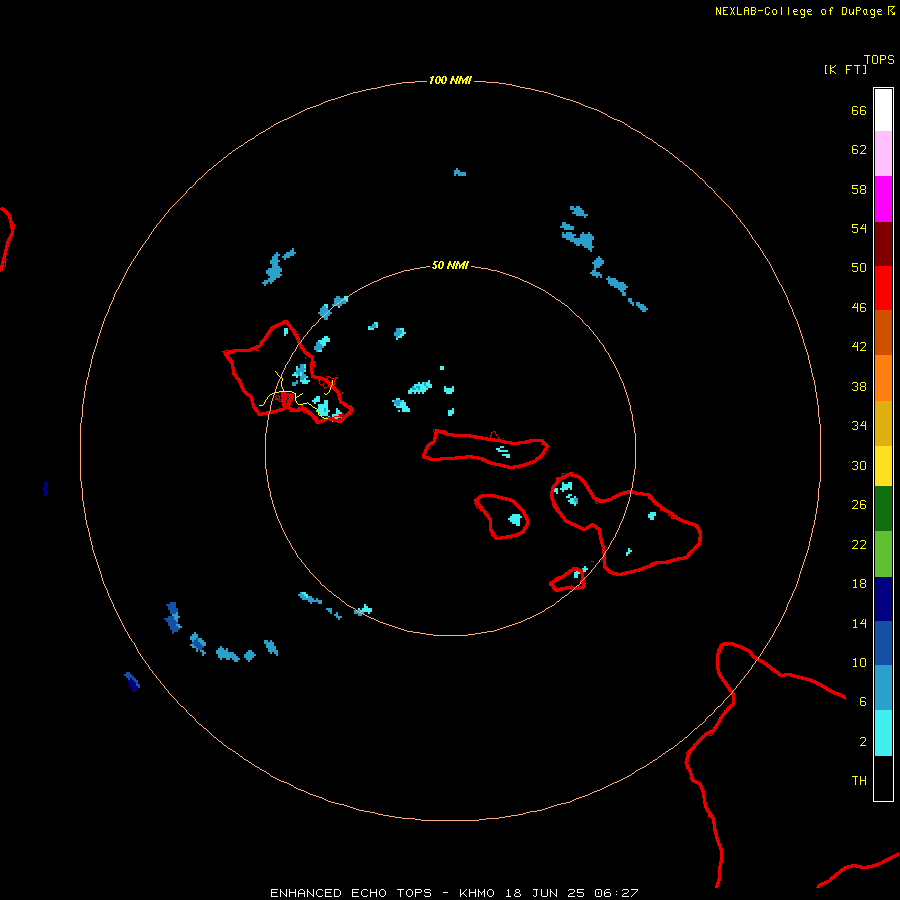This screenshot has width=900, height=900.
Task: Click the KHMO radar station identifier
Action: tap(476, 893)
